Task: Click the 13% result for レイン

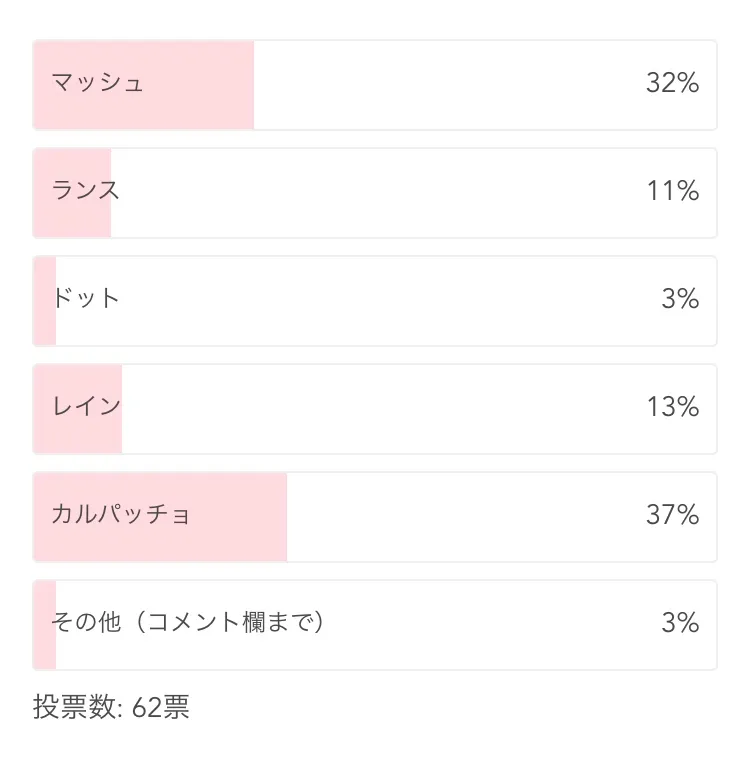Action: [x=672, y=407]
